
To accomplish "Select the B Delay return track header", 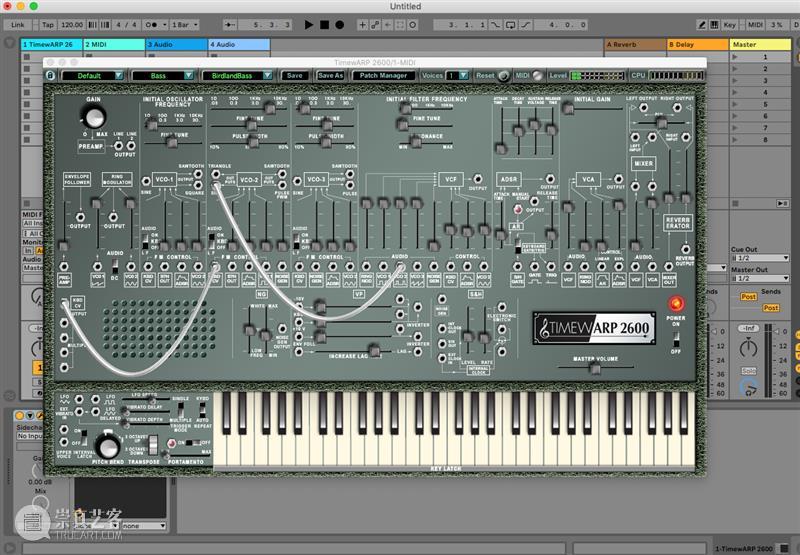I will tap(698, 44).
